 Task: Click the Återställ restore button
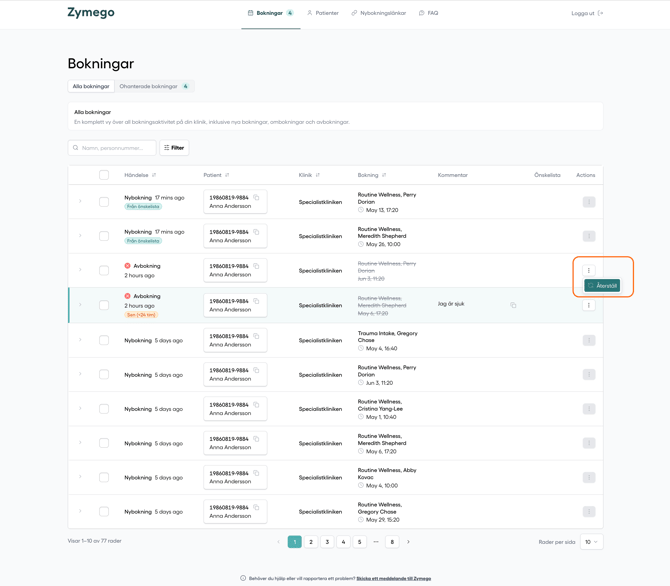coord(602,286)
